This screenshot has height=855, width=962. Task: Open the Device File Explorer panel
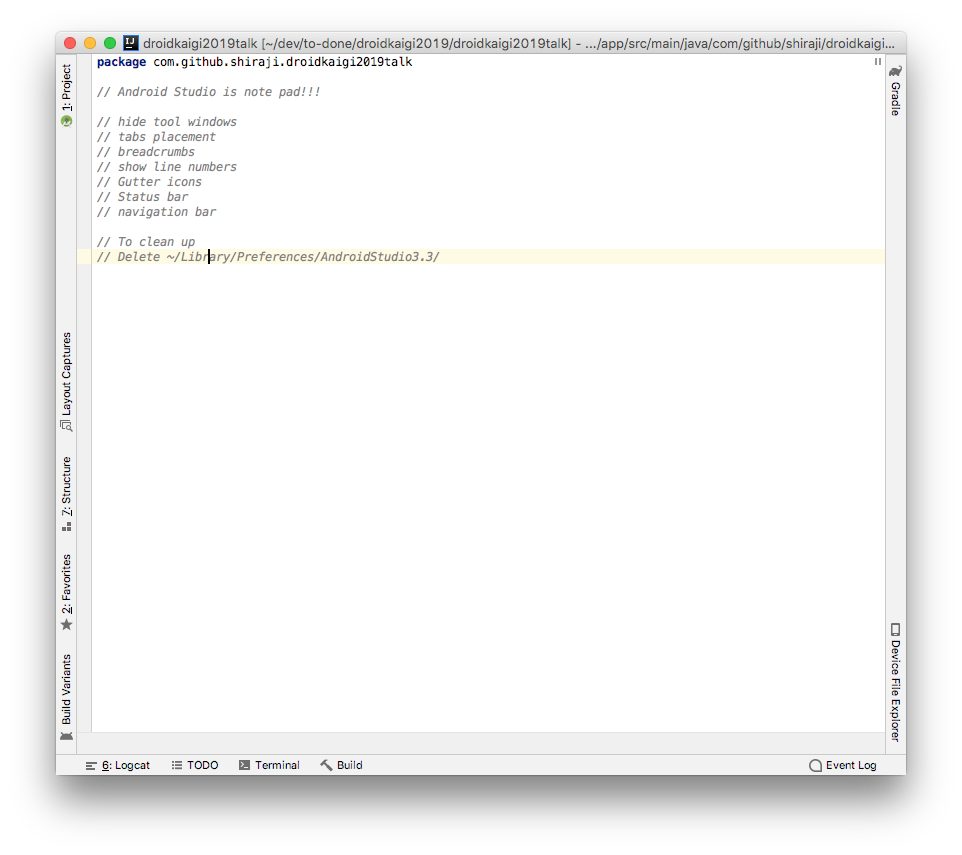[x=896, y=683]
